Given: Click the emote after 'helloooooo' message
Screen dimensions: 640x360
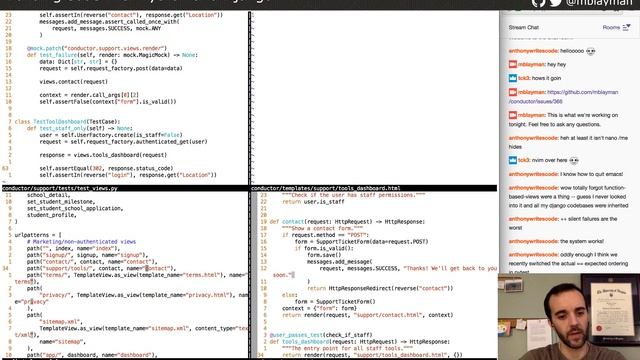Looking at the screenshot, I should (591, 51).
